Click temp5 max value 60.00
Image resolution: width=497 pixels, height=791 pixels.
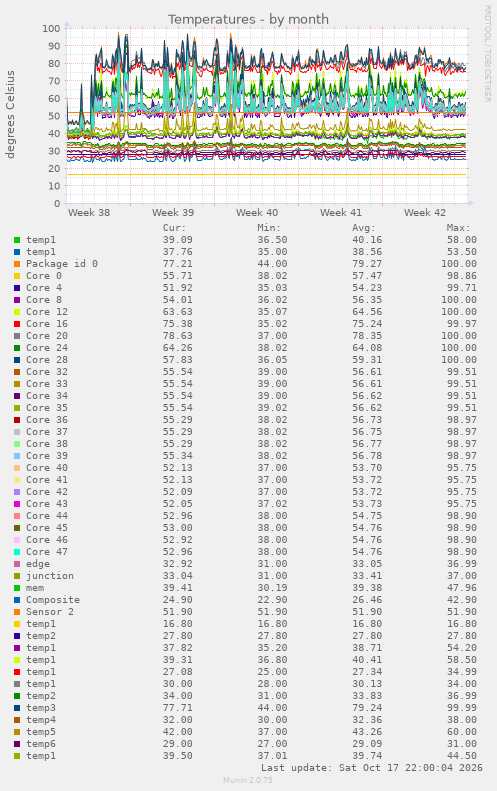pos(462,732)
